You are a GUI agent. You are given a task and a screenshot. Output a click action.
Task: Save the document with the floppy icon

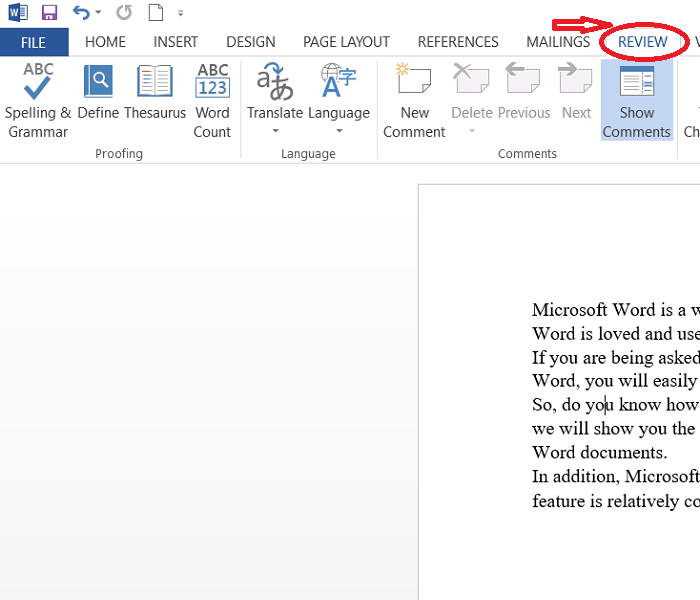(49, 12)
